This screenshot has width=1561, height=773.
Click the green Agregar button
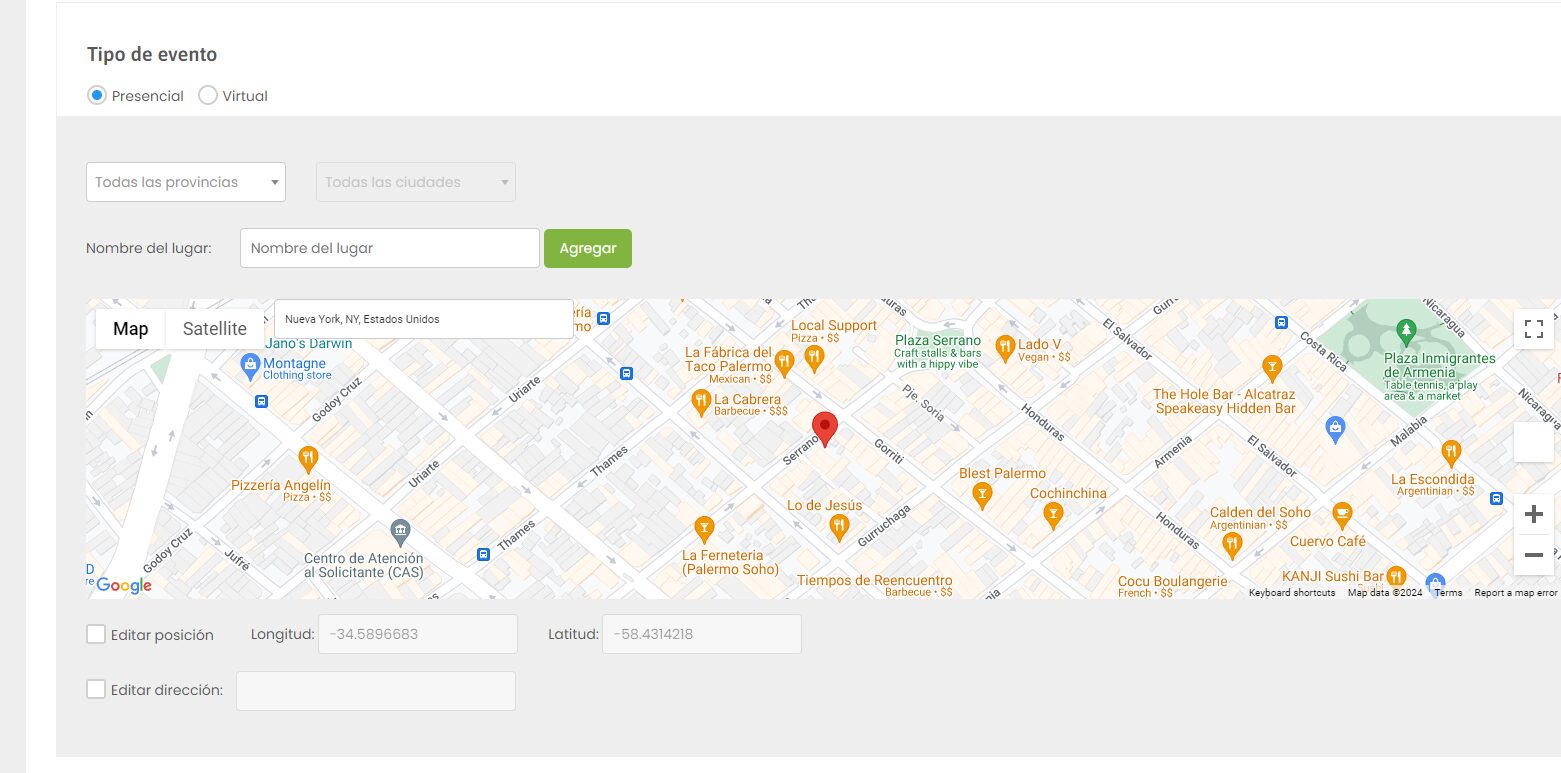click(x=588, y=248)
